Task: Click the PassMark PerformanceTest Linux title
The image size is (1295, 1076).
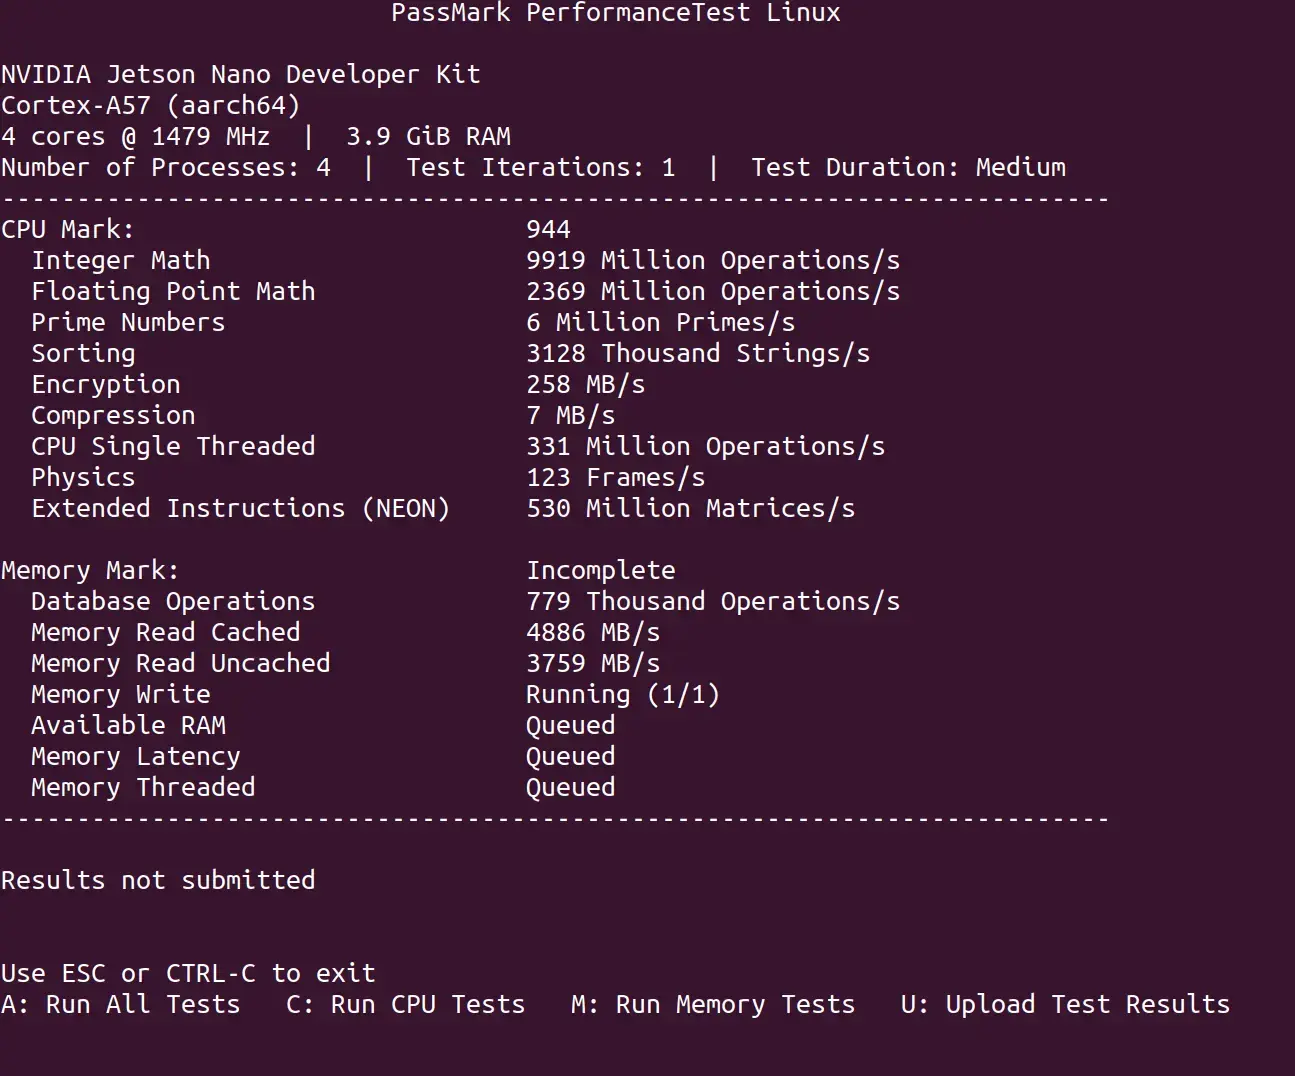Action: tap(615, 13)
